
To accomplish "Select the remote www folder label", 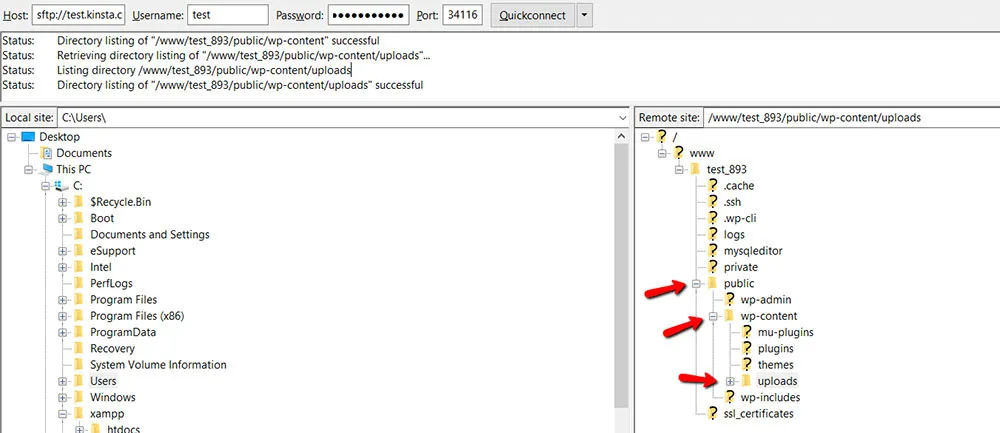I will point(702,153).
